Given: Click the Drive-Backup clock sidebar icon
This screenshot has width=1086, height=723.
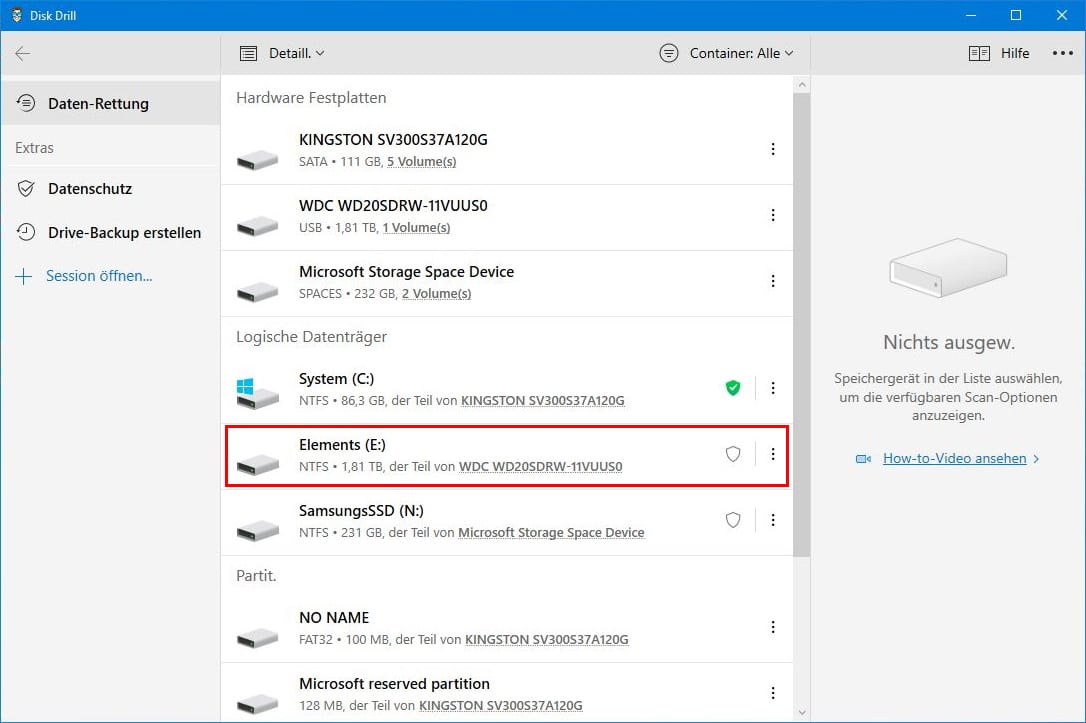Looking at the screenshot, I should click(26, 232).
